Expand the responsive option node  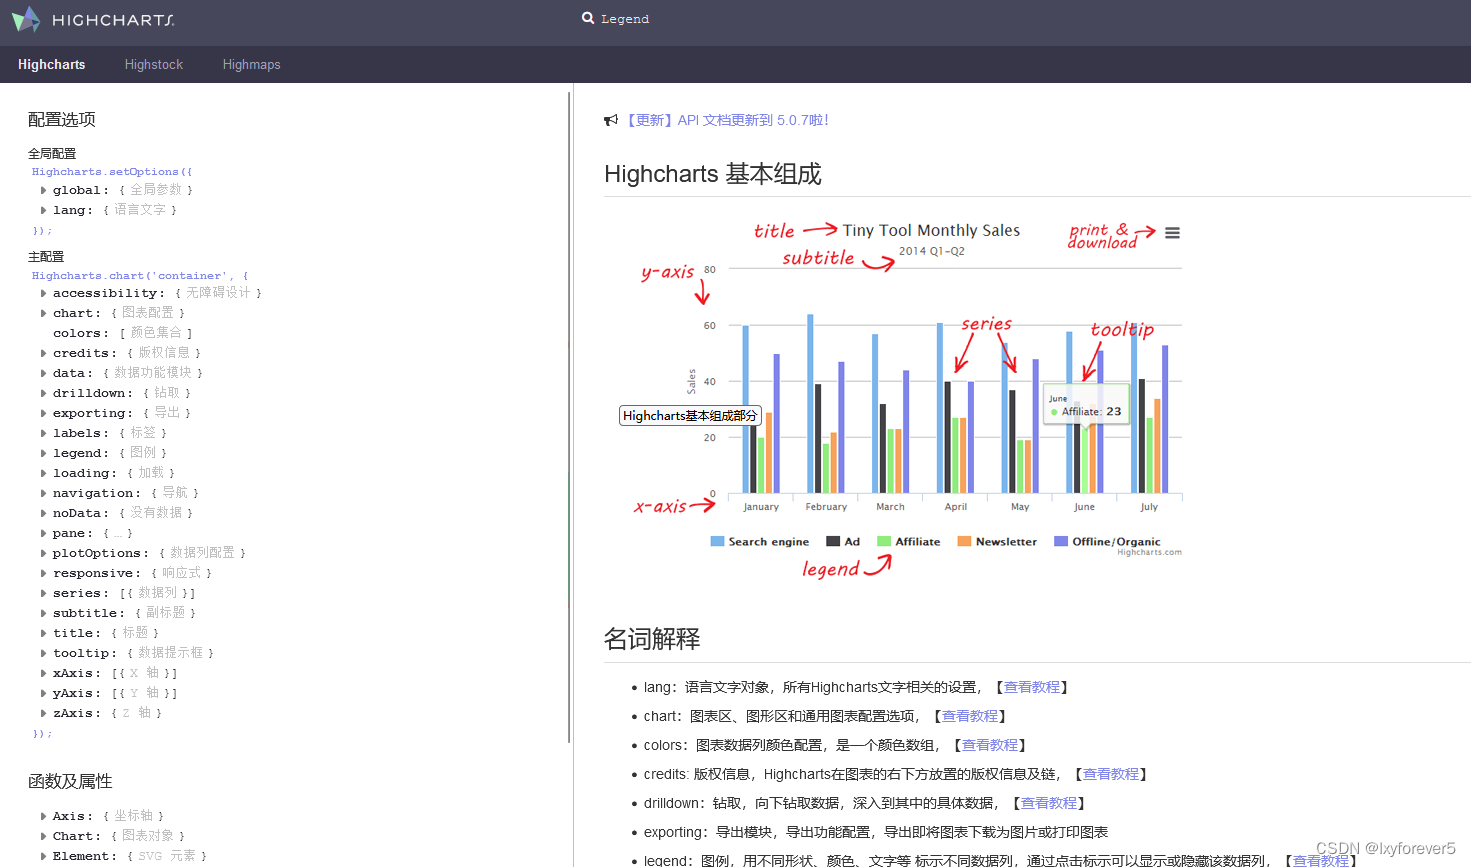click(43, 573)
